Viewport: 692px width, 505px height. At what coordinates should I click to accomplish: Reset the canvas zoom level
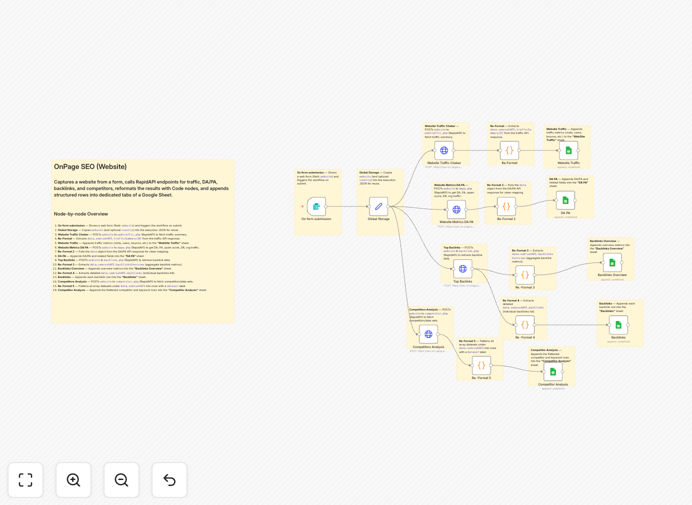tap(169, 480)
